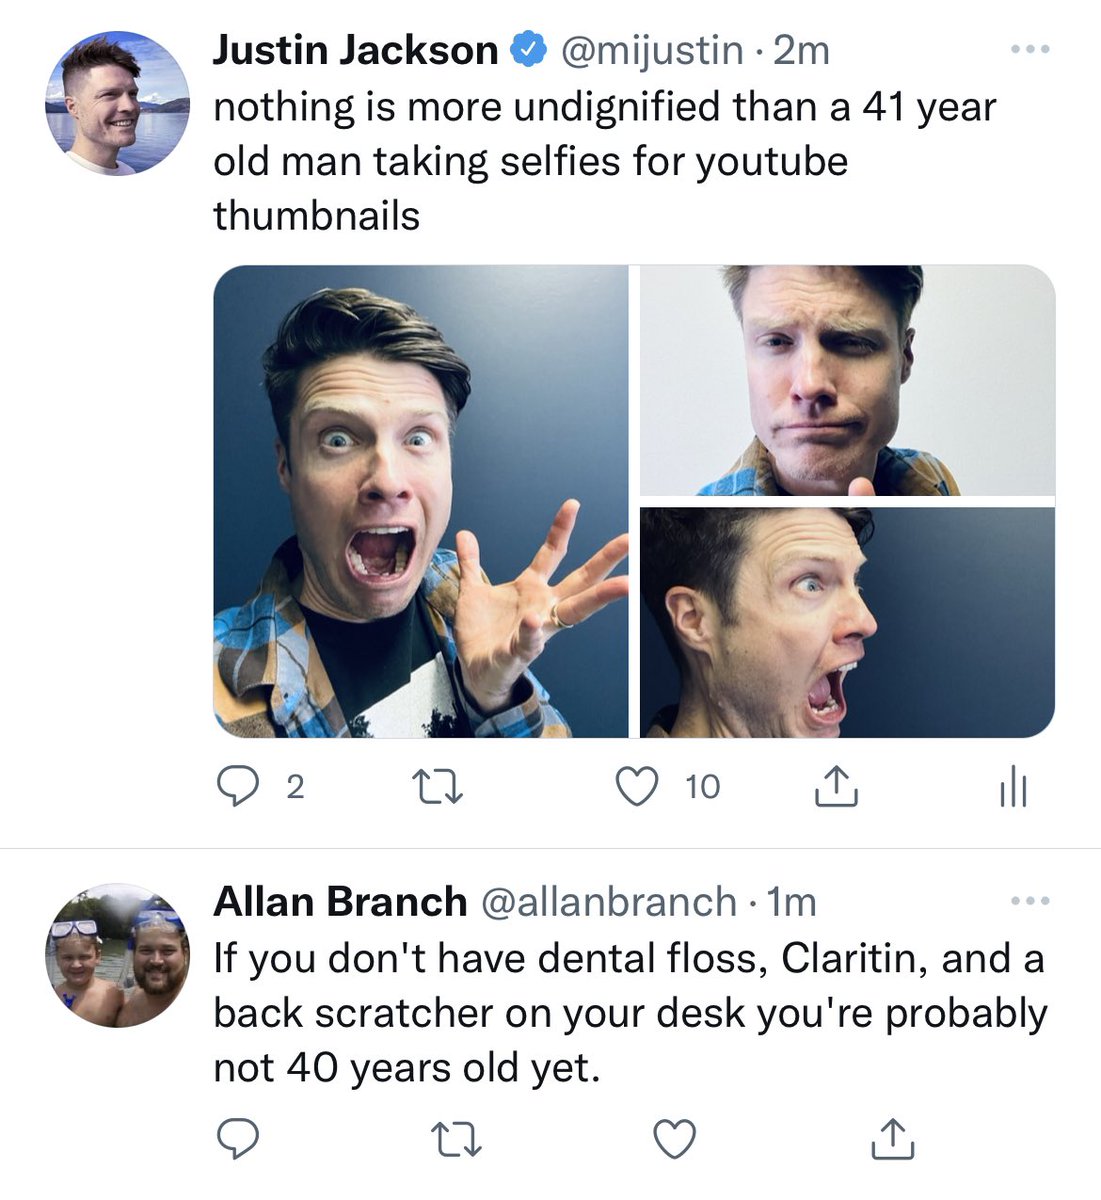Like Justin Jackson's tweet

[637, 788]
